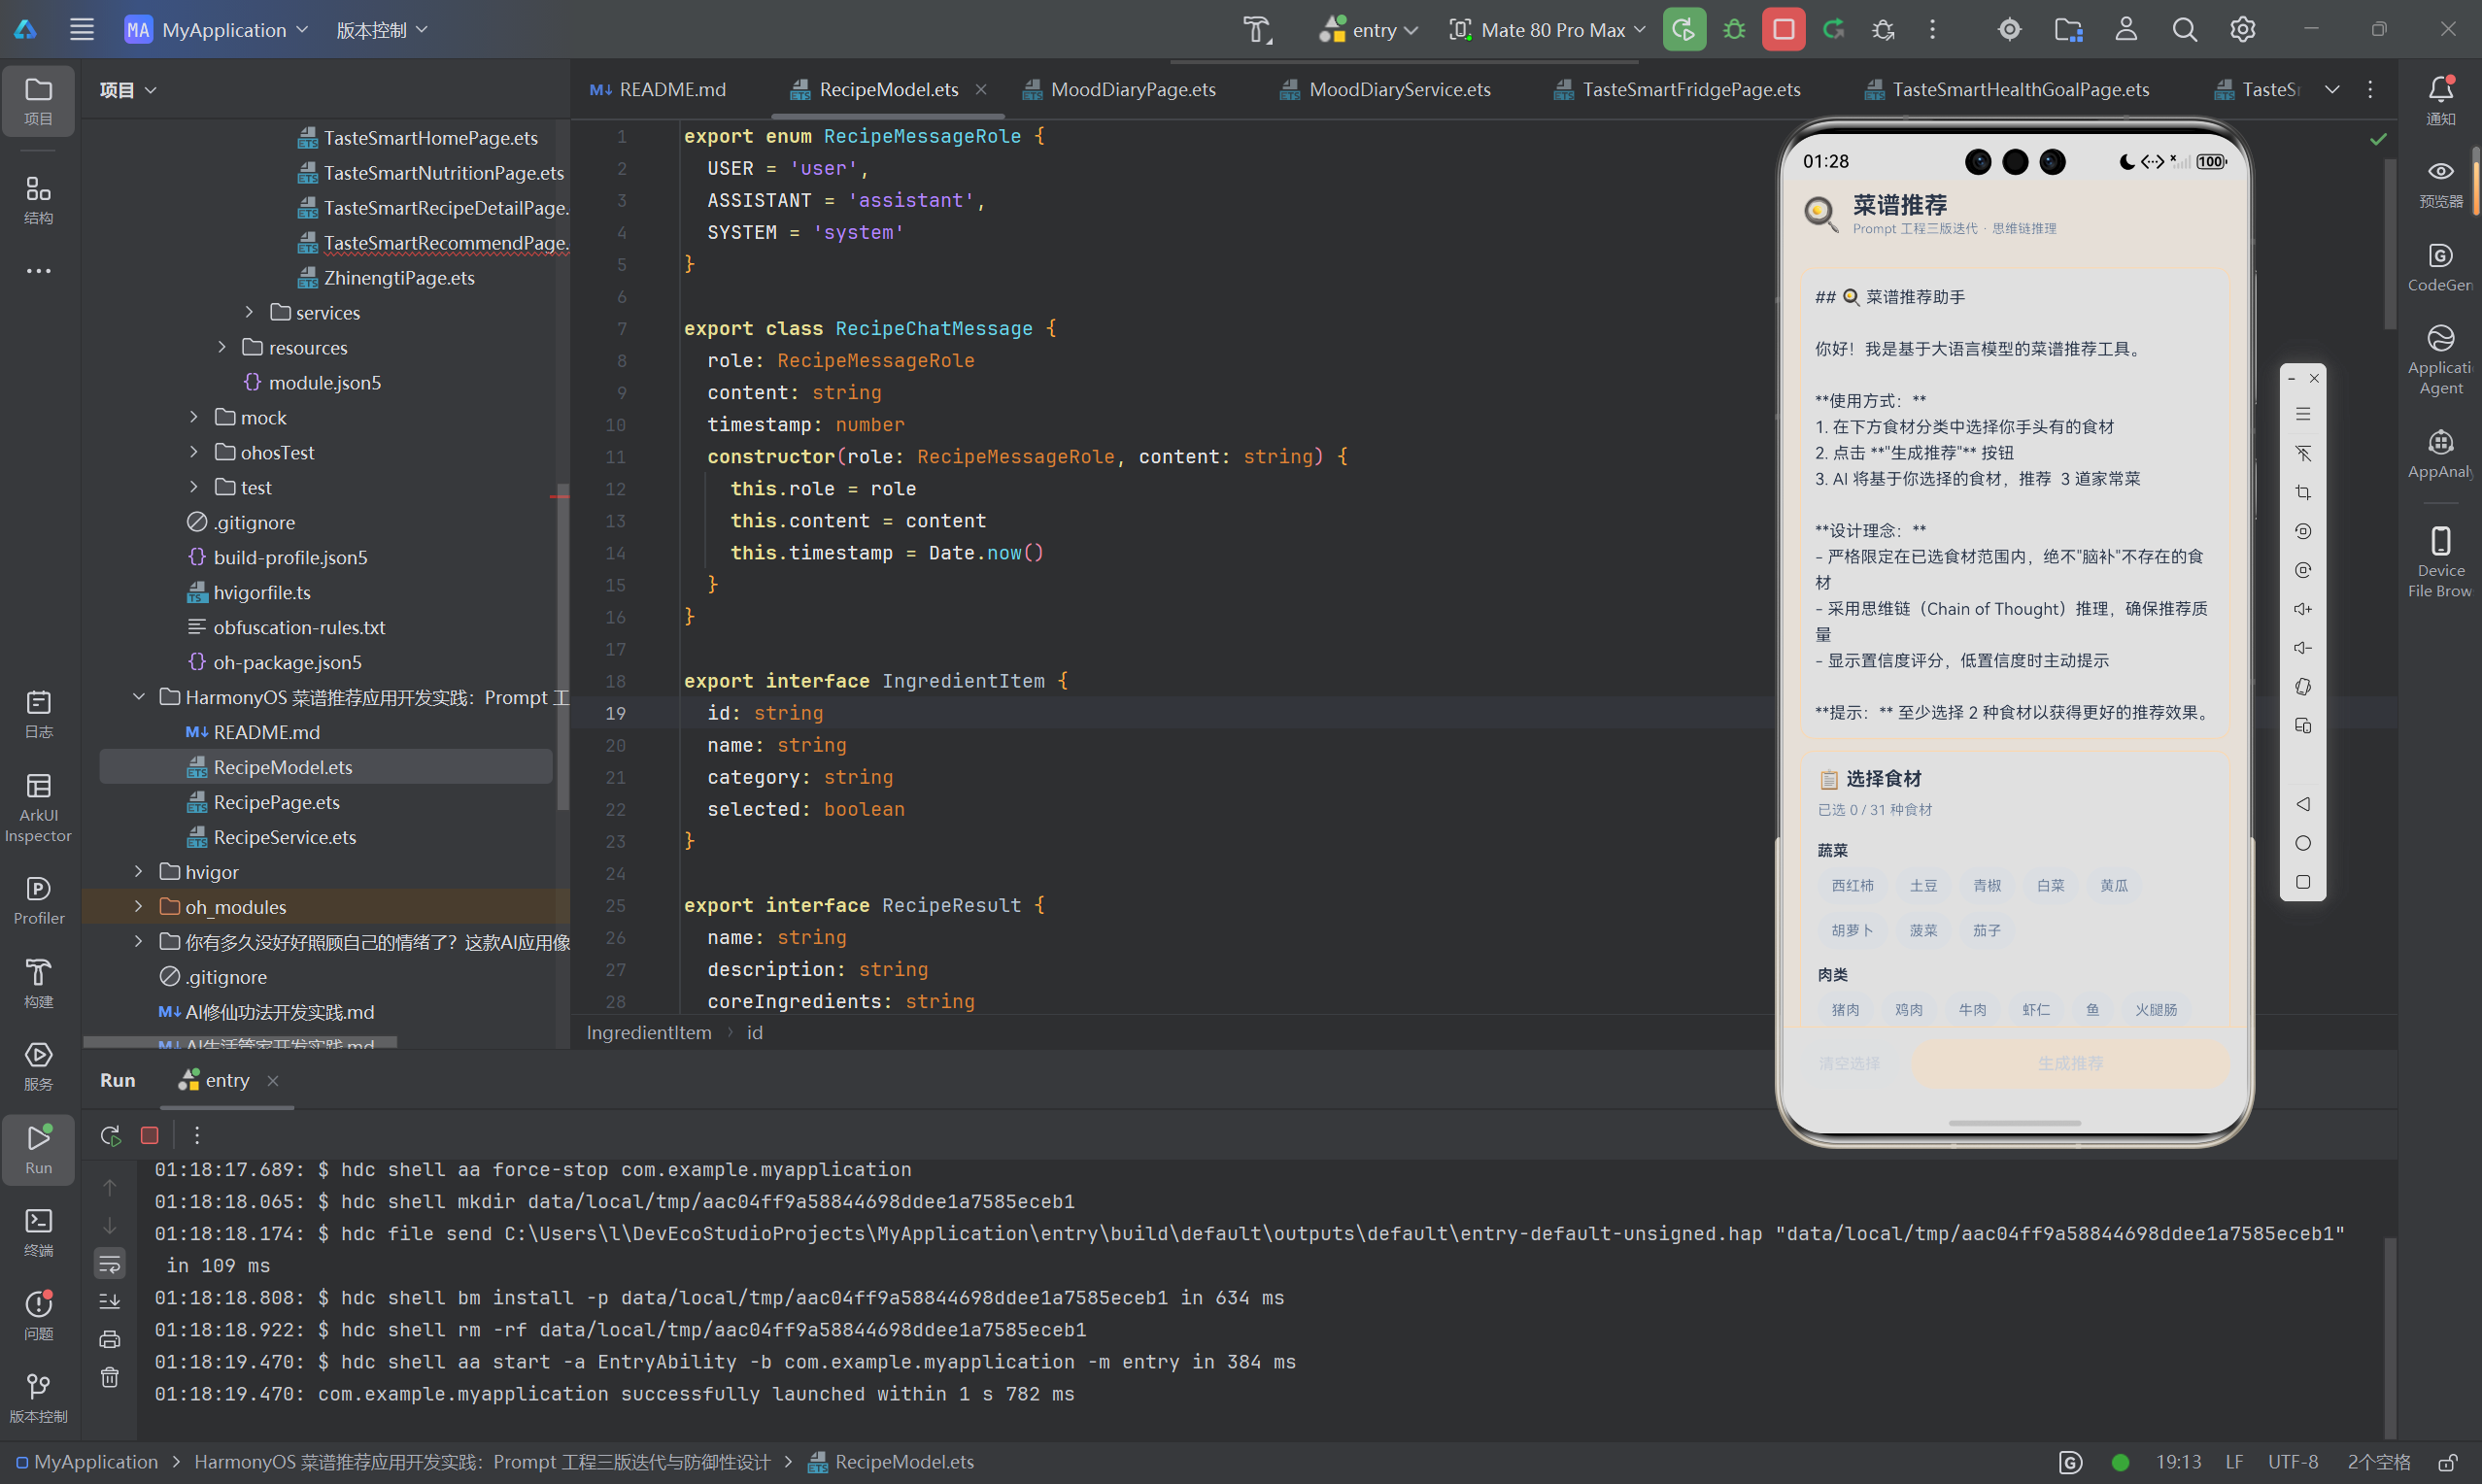The image size is (2482, 1484).
Task: Toggle soft-wrap in Run console
Action: [x=110, y=1263]
